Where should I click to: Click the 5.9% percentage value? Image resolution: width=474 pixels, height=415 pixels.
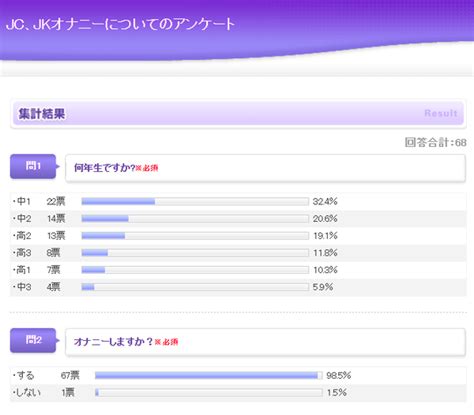point(323,287)
